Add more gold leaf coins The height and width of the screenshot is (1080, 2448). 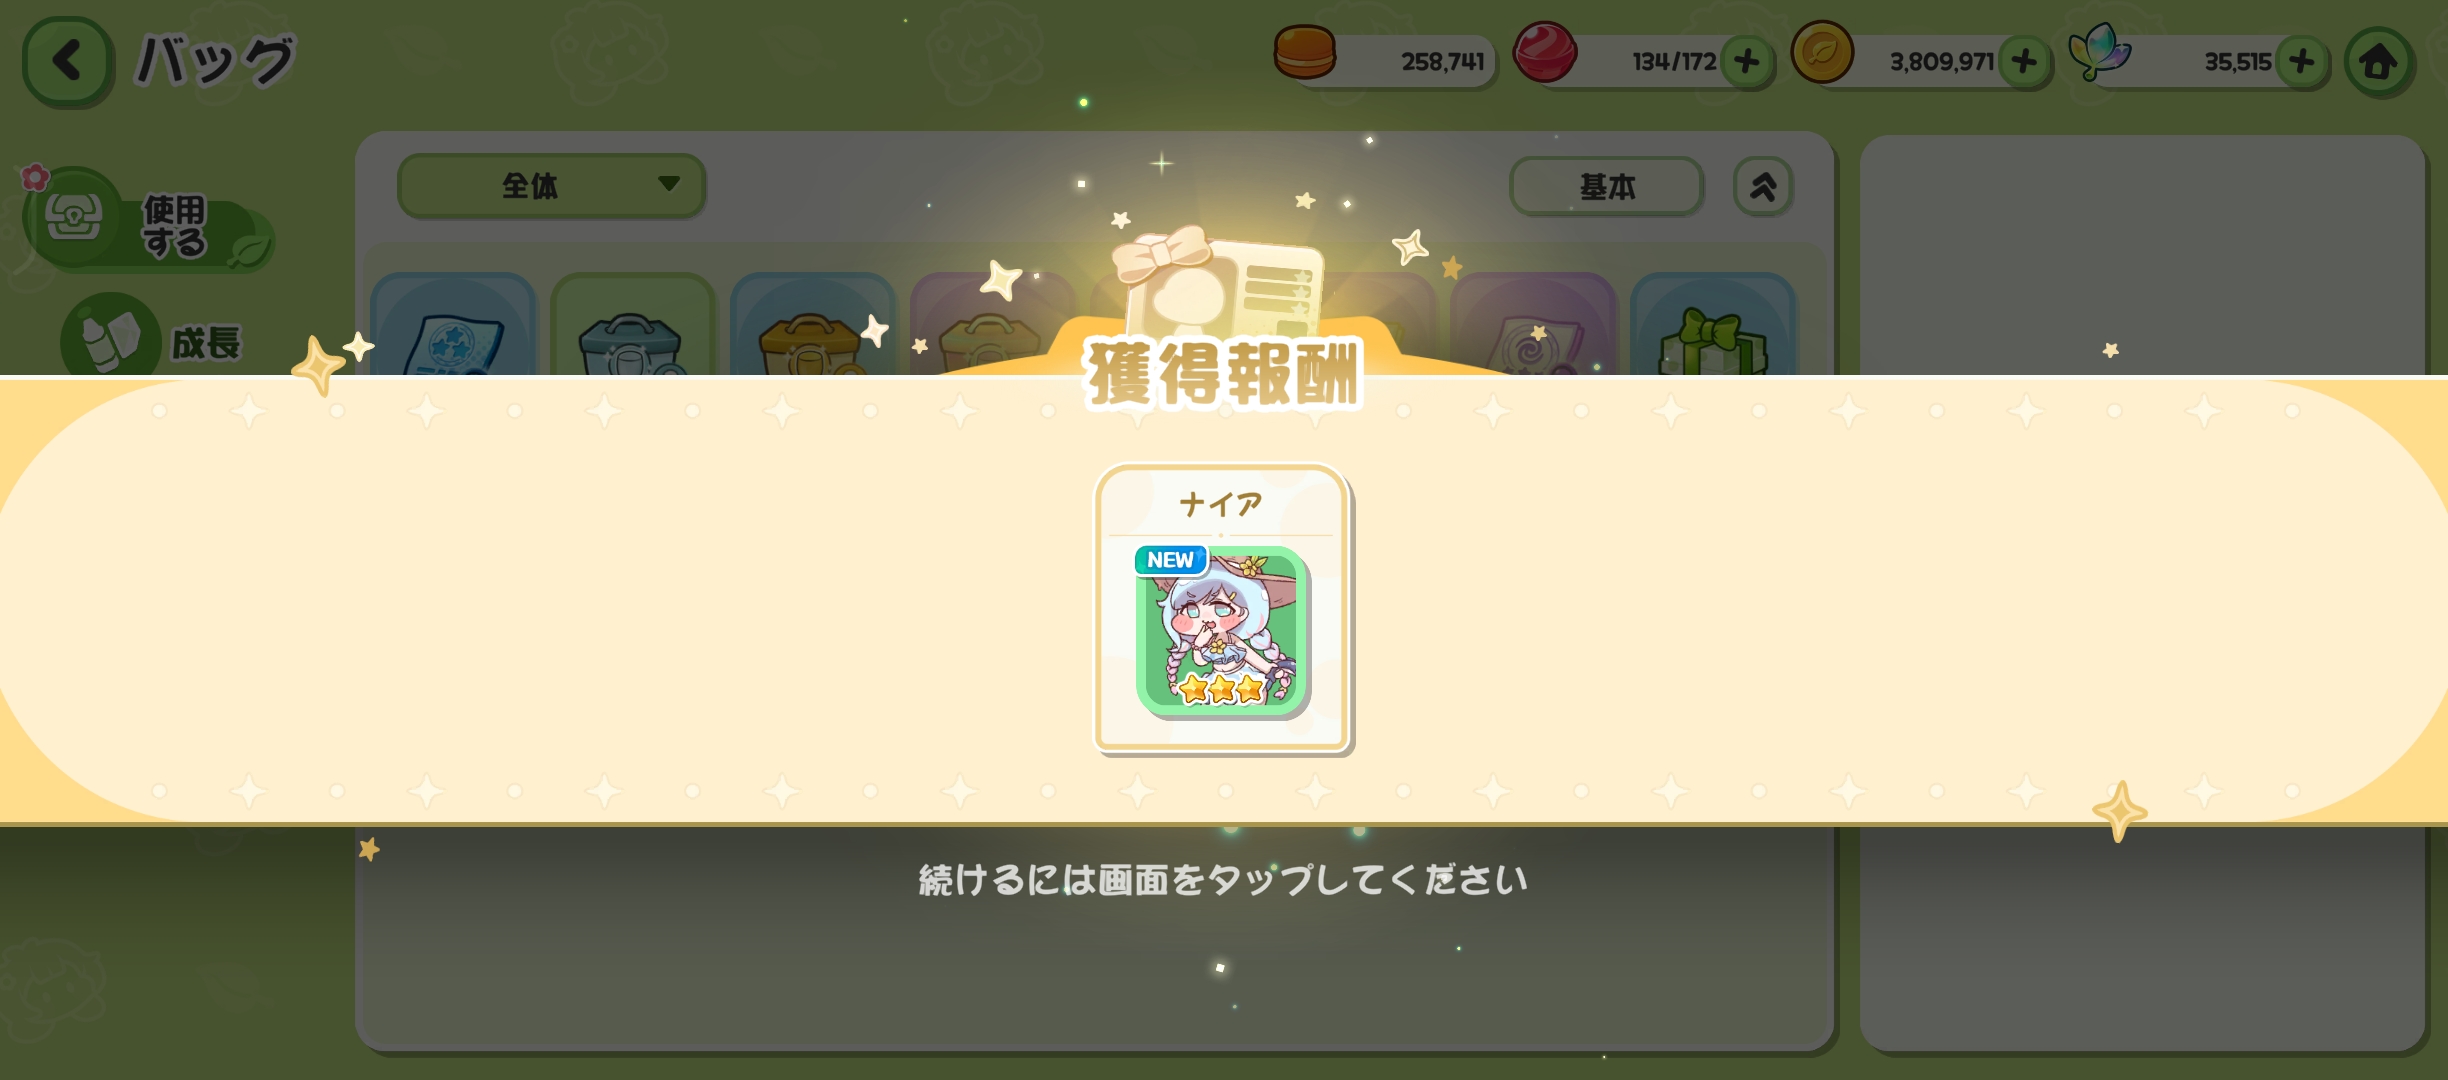coord(2024,62)
